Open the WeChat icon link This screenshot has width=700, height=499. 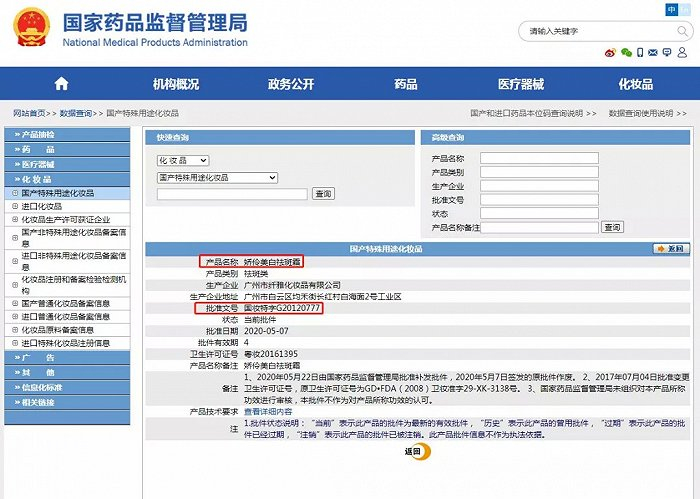coord(626,53)
